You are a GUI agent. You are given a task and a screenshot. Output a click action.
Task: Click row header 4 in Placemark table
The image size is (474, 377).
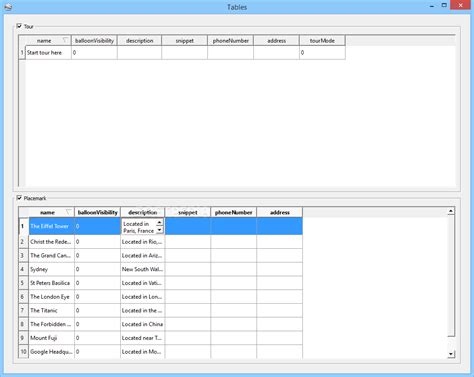pyautogui.click(x=23, y=269)
